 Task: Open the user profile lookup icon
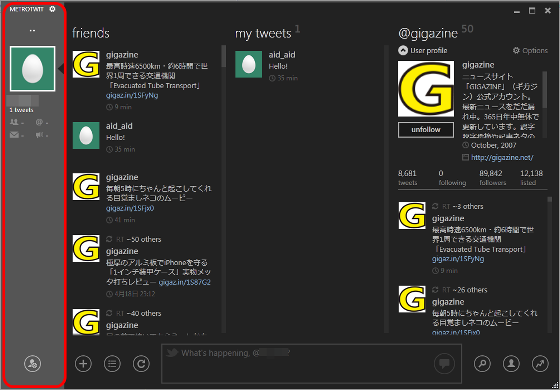click(x=511, y=364)
